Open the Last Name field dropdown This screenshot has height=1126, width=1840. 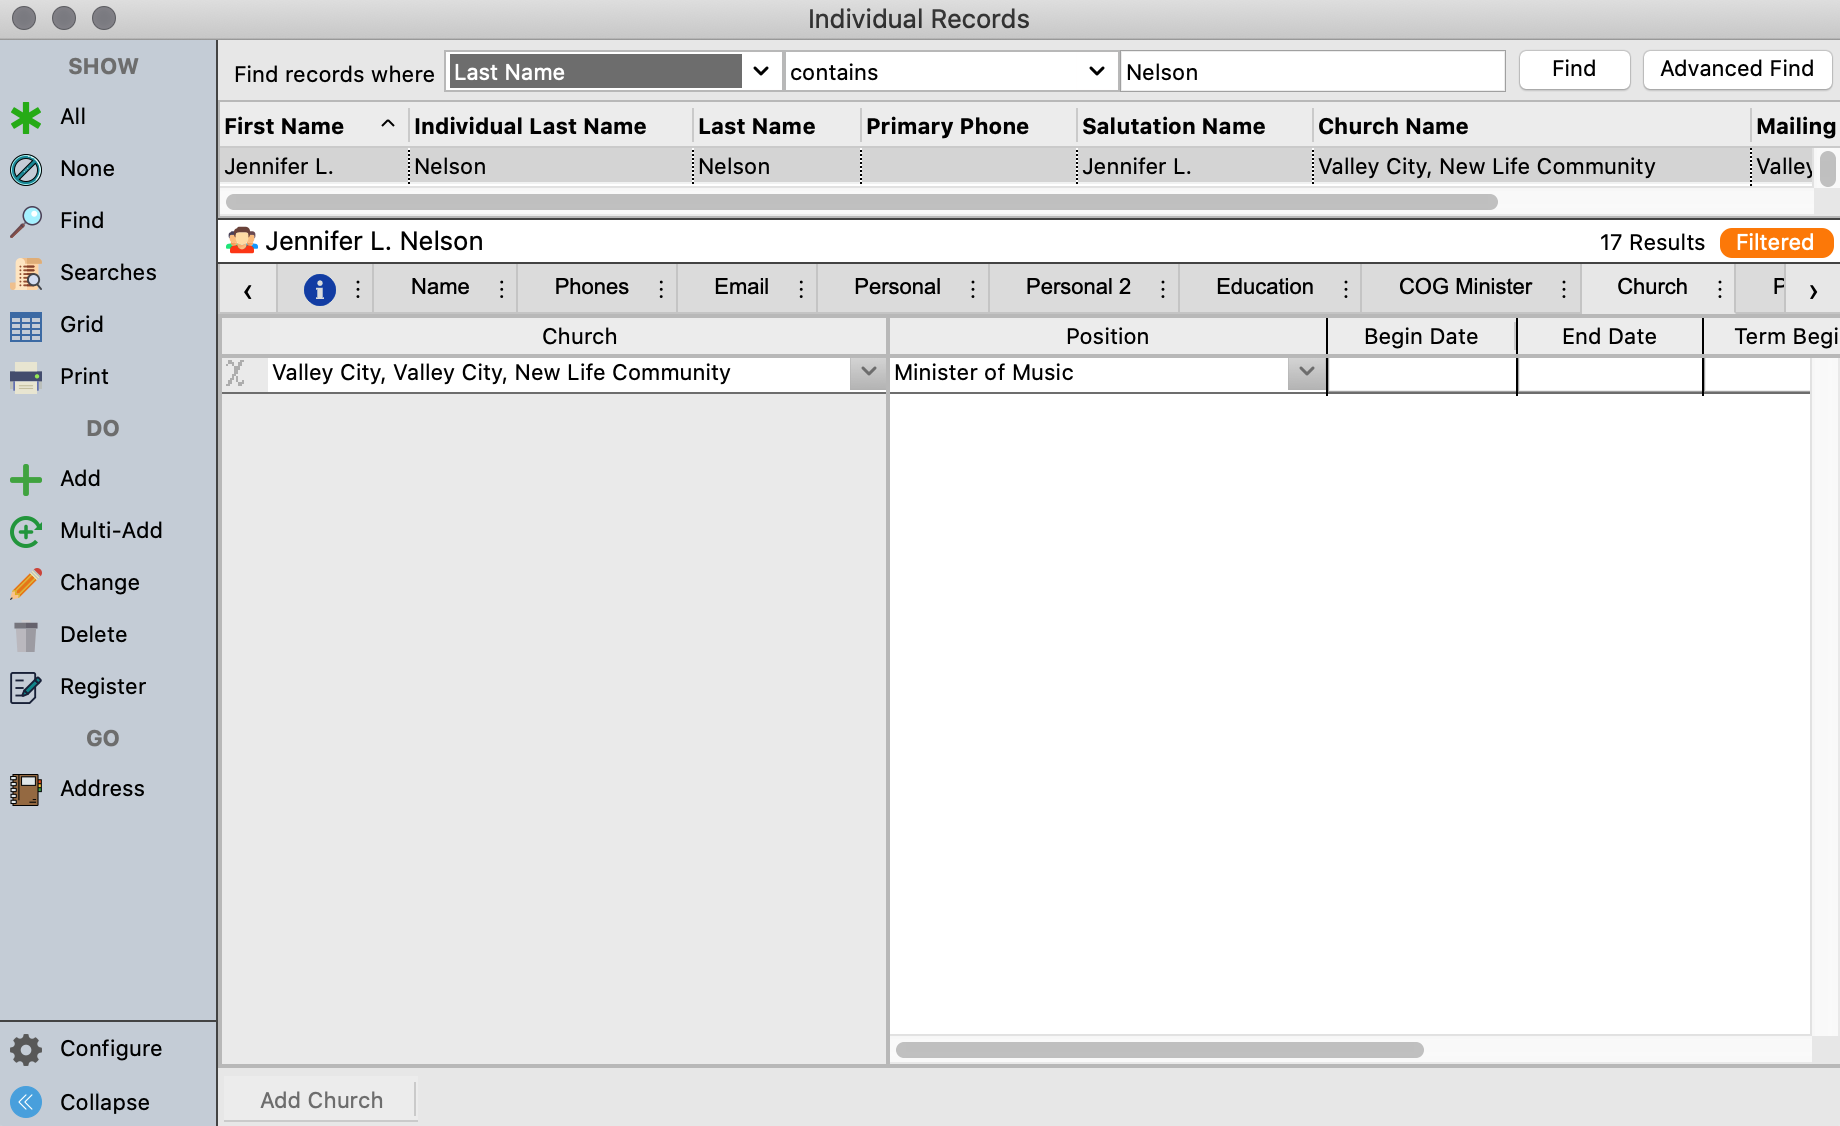pyautogui.click(x=760, y=72)
